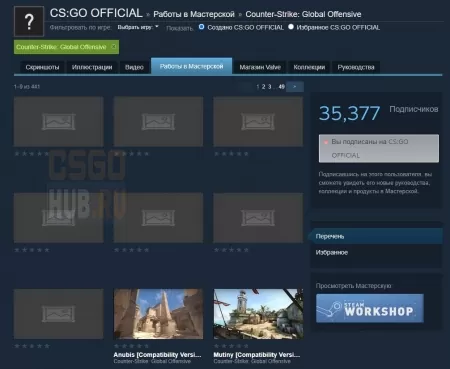This screenshot has height=369, width=450.
Task: Open the placeholder thumbnail beside Anubis
Action: click(x=59, y=314)
